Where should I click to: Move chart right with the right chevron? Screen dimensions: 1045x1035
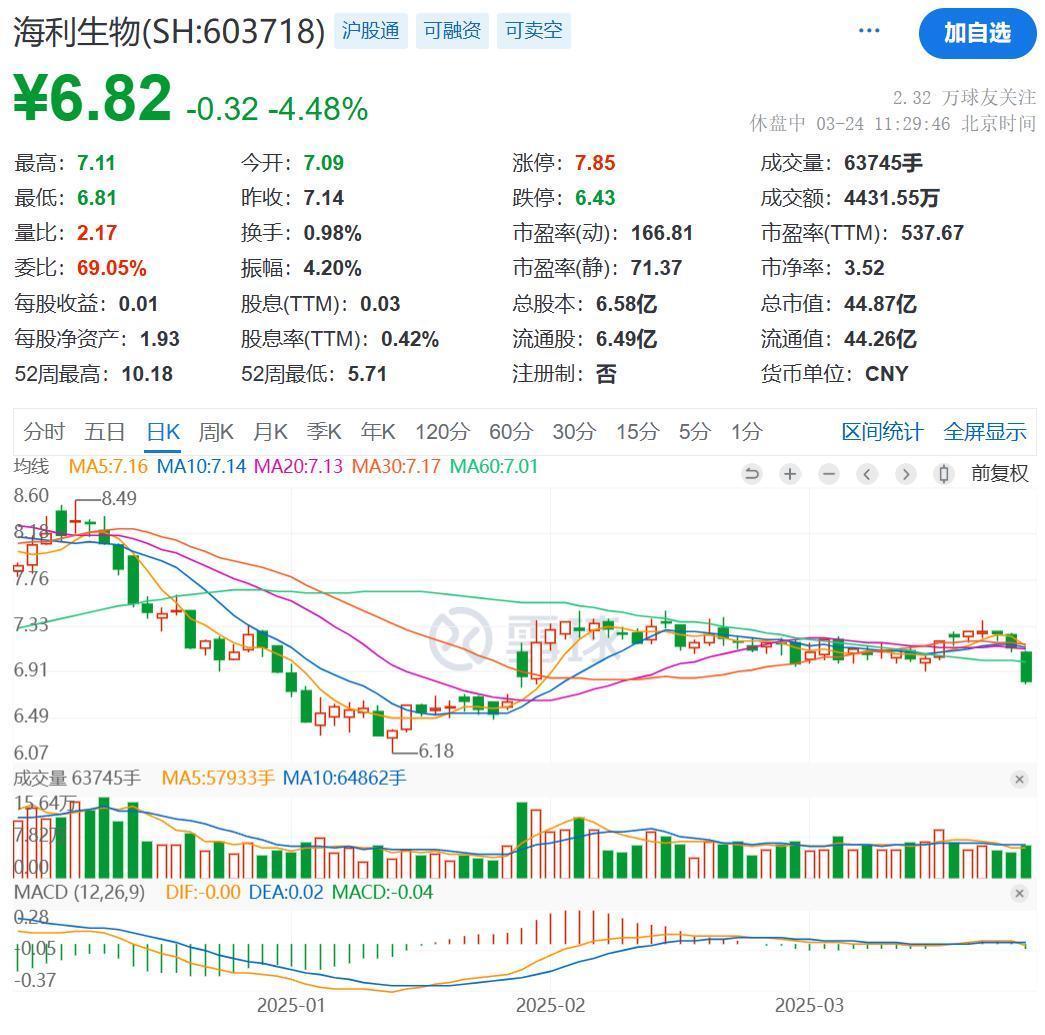click(x=906, y=474)
